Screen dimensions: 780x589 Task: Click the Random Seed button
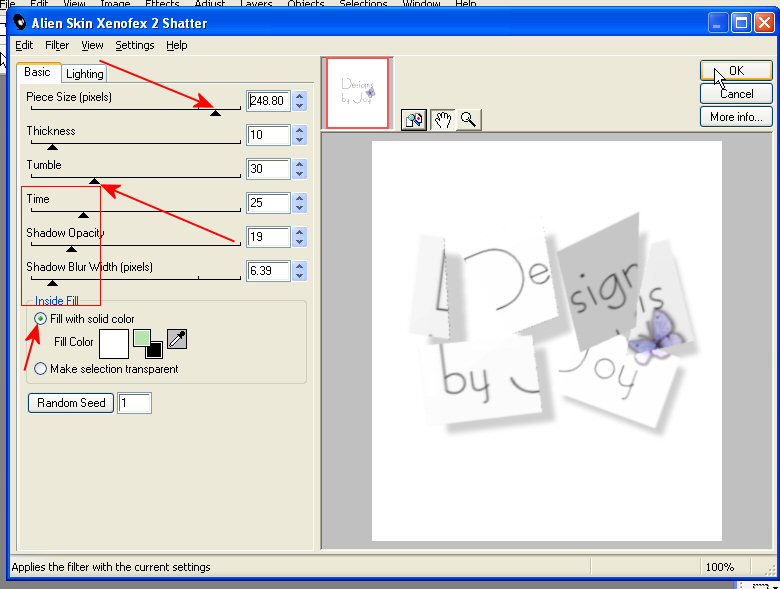click(x=71, y=402)
